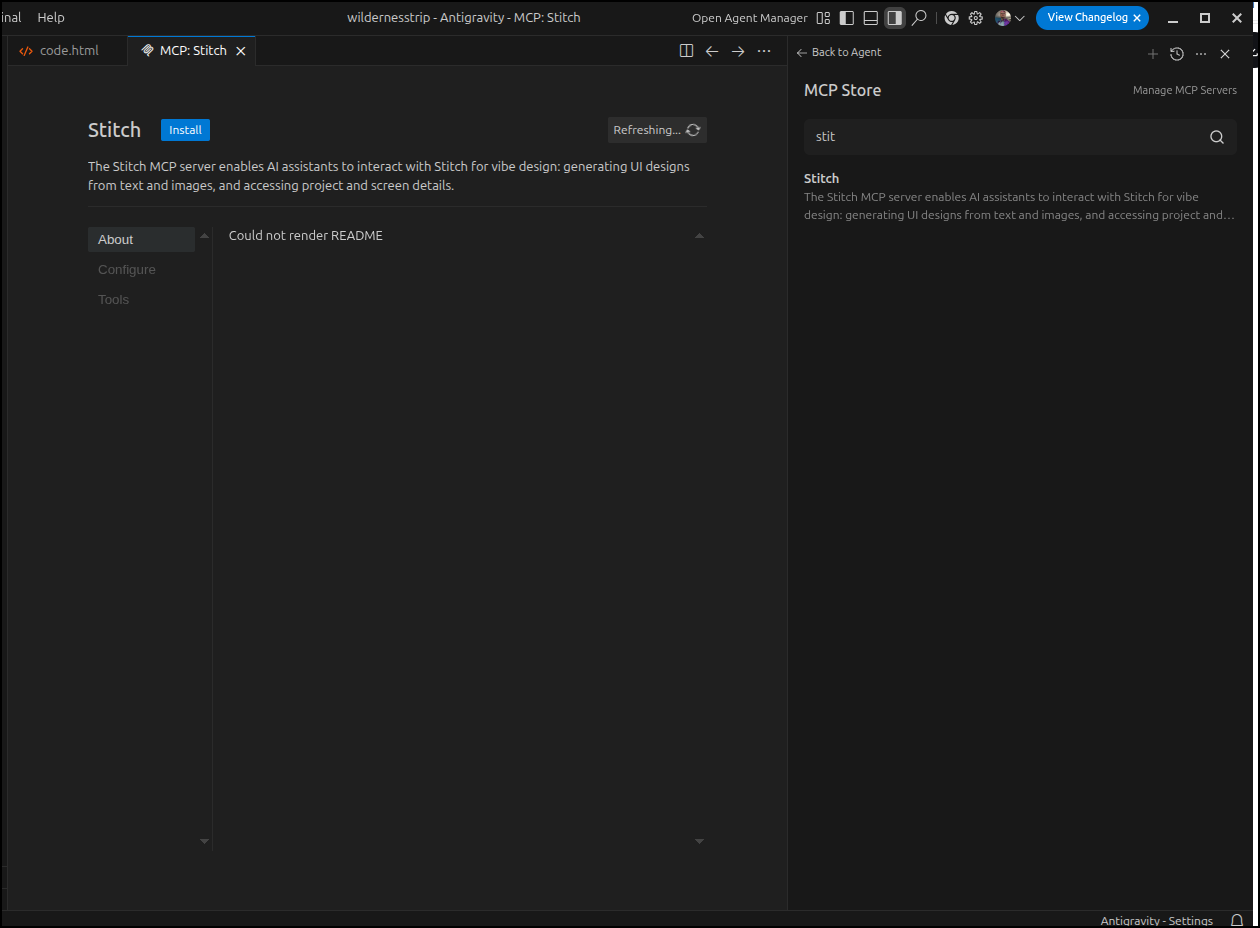Screen dimensions: 1260x928
Task: Open the search magnifier in title bar
Action: point(919,18)
